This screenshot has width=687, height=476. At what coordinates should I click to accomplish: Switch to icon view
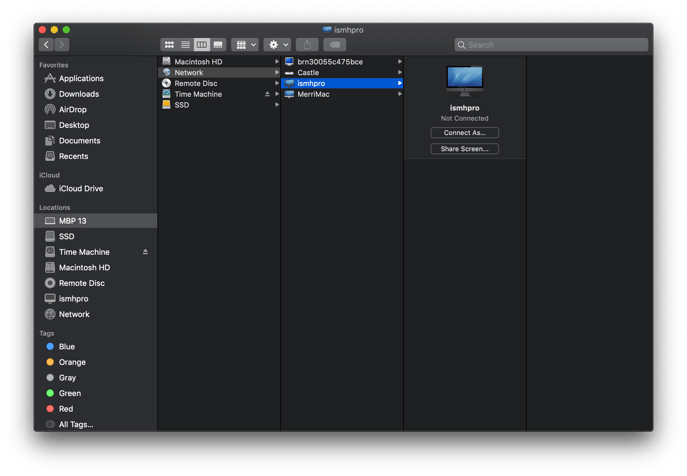(x=169, y=44)
